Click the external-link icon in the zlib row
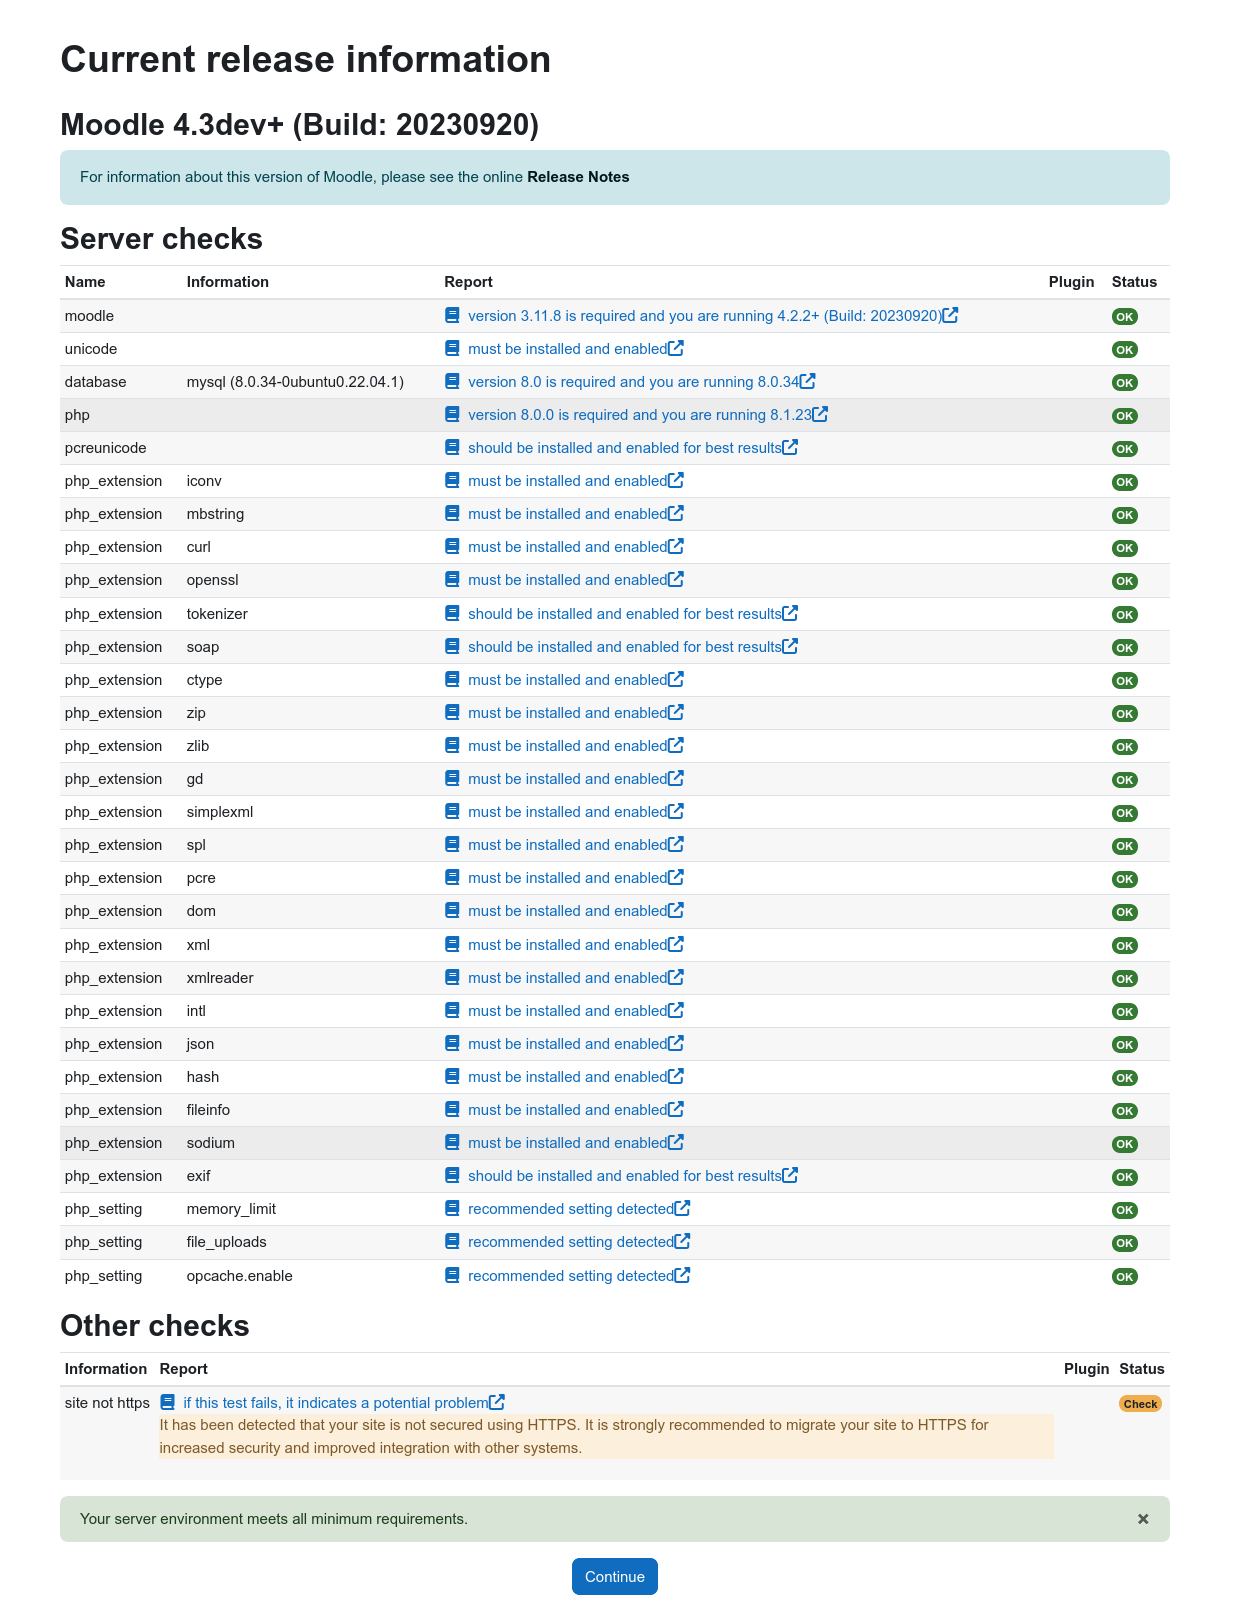This screenshot has width=1238, height=1611. click(x=676, y=745)
